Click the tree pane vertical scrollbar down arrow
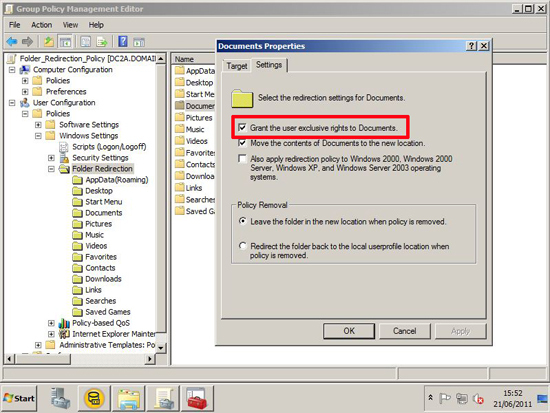The width and height of the screenshot is (550, 413). [x=161, y=348]
